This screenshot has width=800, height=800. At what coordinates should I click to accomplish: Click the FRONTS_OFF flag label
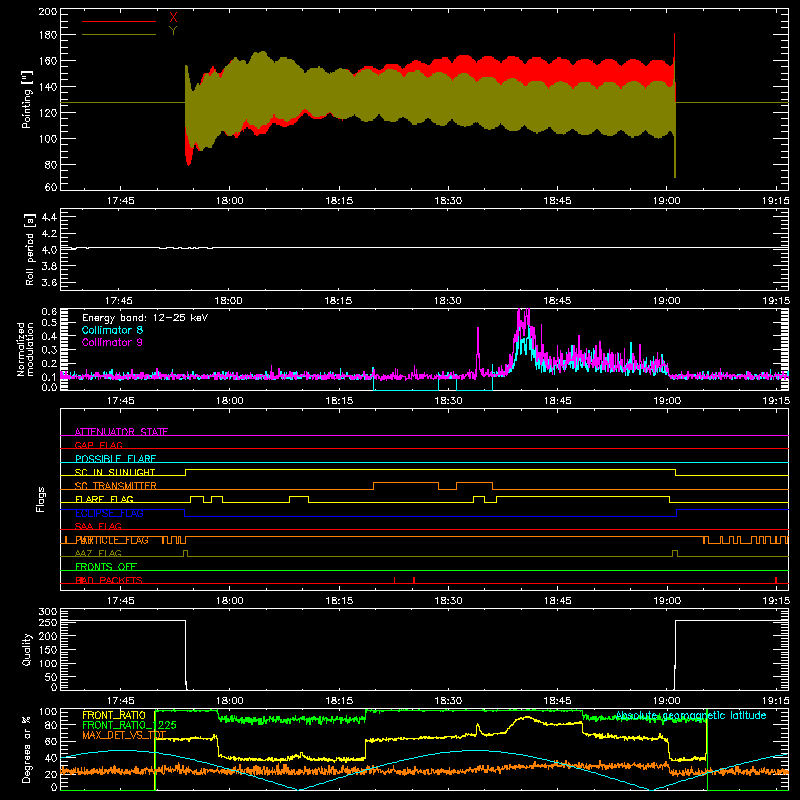click(106, 567)
